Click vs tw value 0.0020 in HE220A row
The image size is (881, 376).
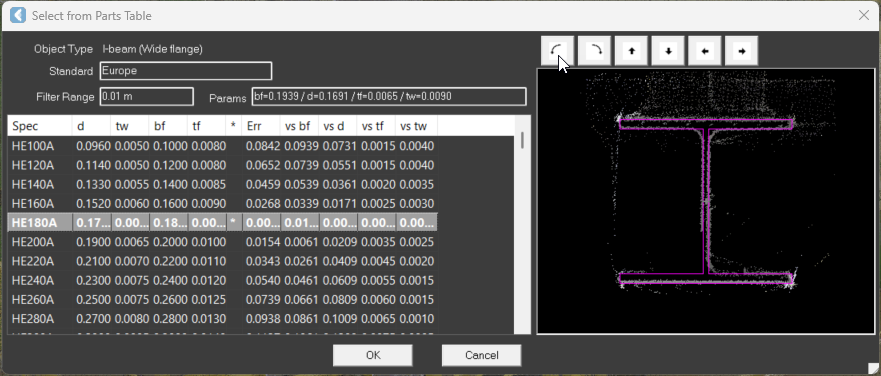[x=416, y=261]
